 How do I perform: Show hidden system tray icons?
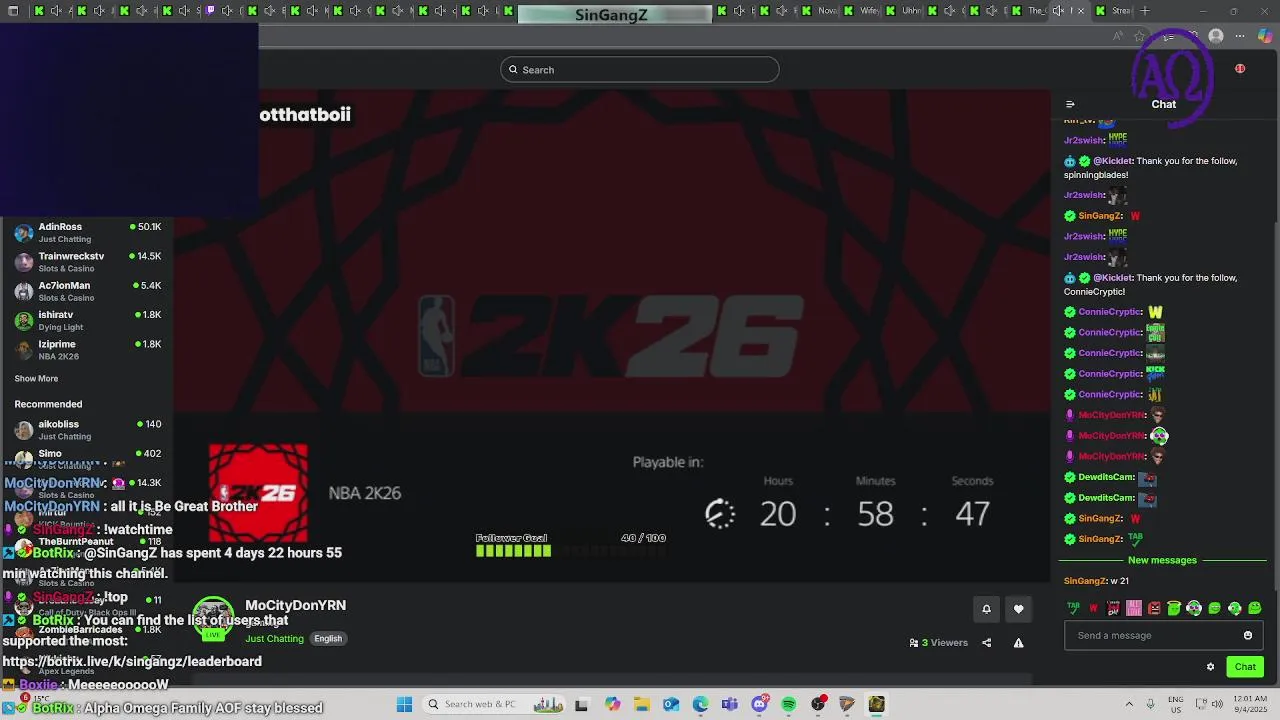click(1129, 704)
